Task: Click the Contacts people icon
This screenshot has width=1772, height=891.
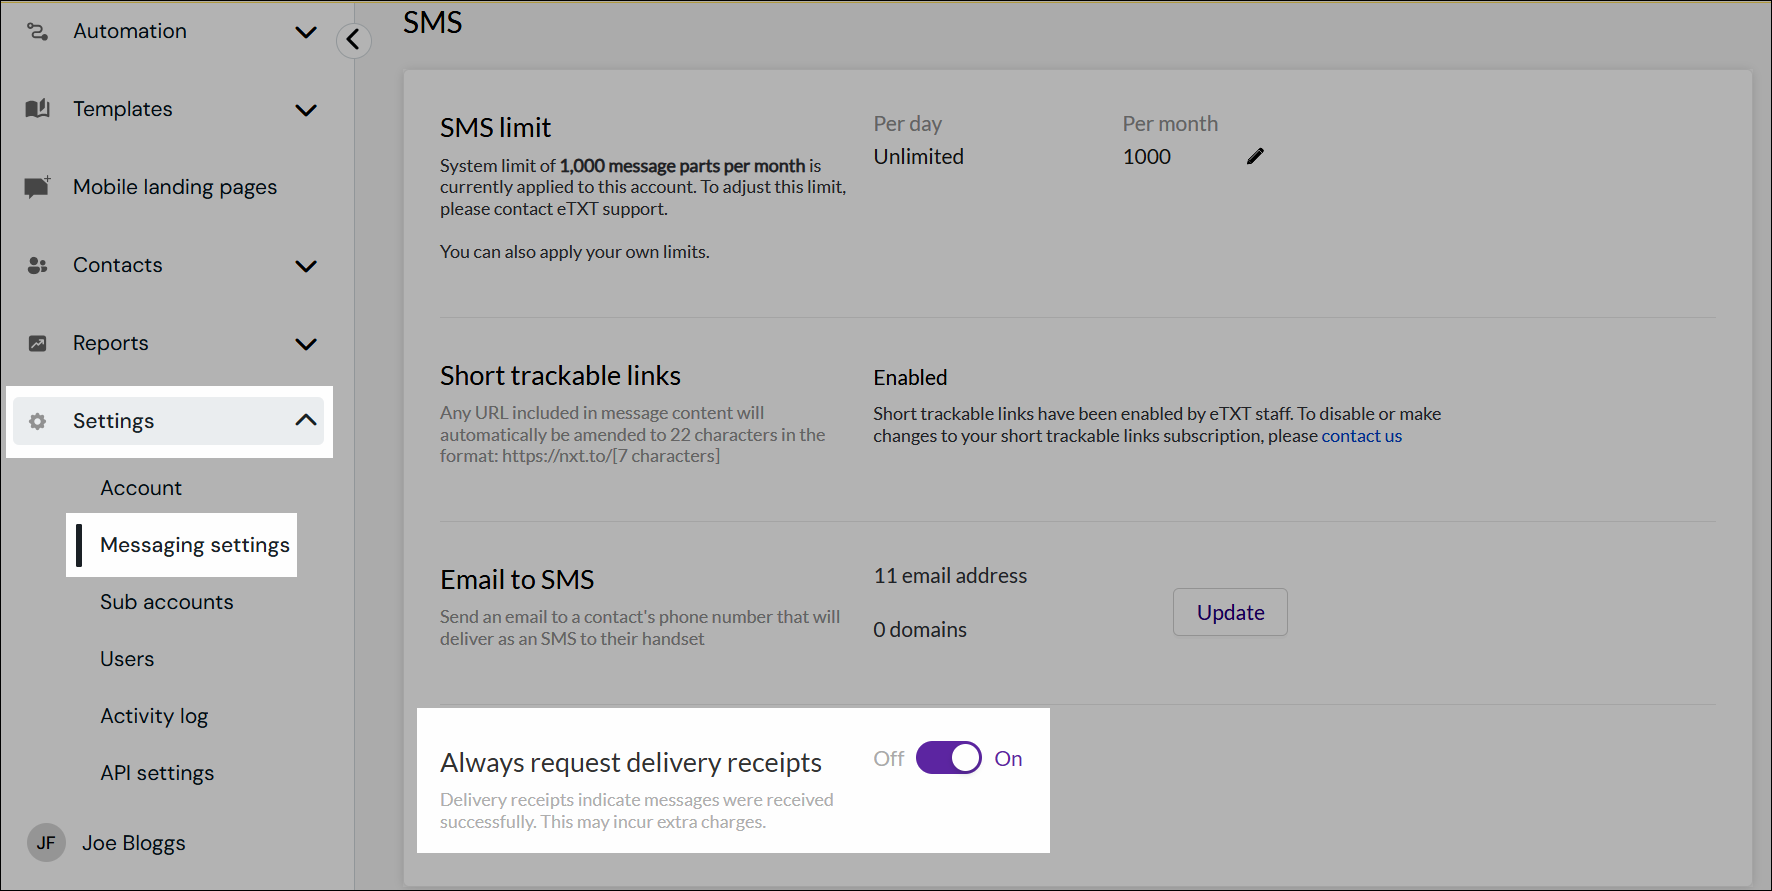Action: coord(37,265)
